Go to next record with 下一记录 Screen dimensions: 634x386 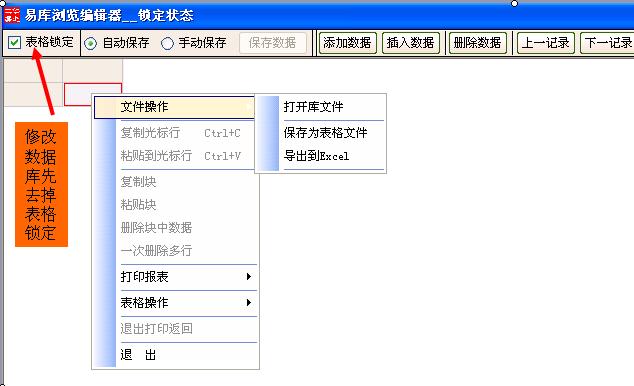pos(608,43)
